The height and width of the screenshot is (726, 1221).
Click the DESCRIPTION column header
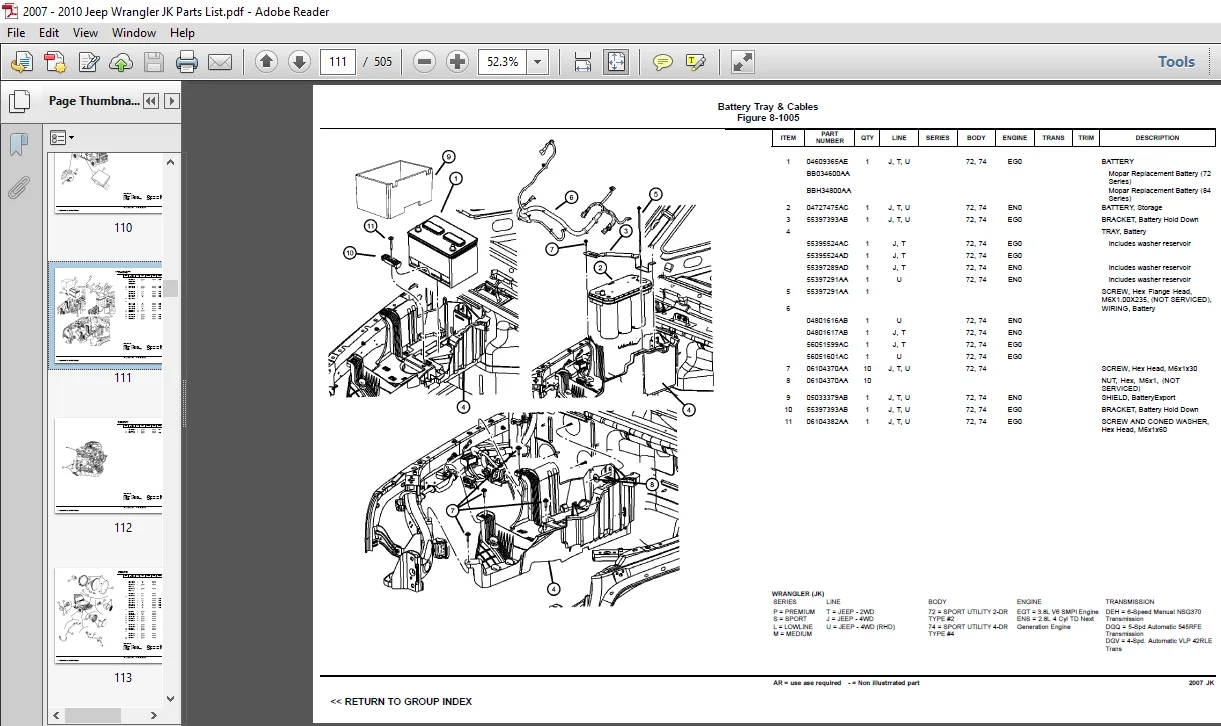pyautogui.click(x=1157, y=138)
